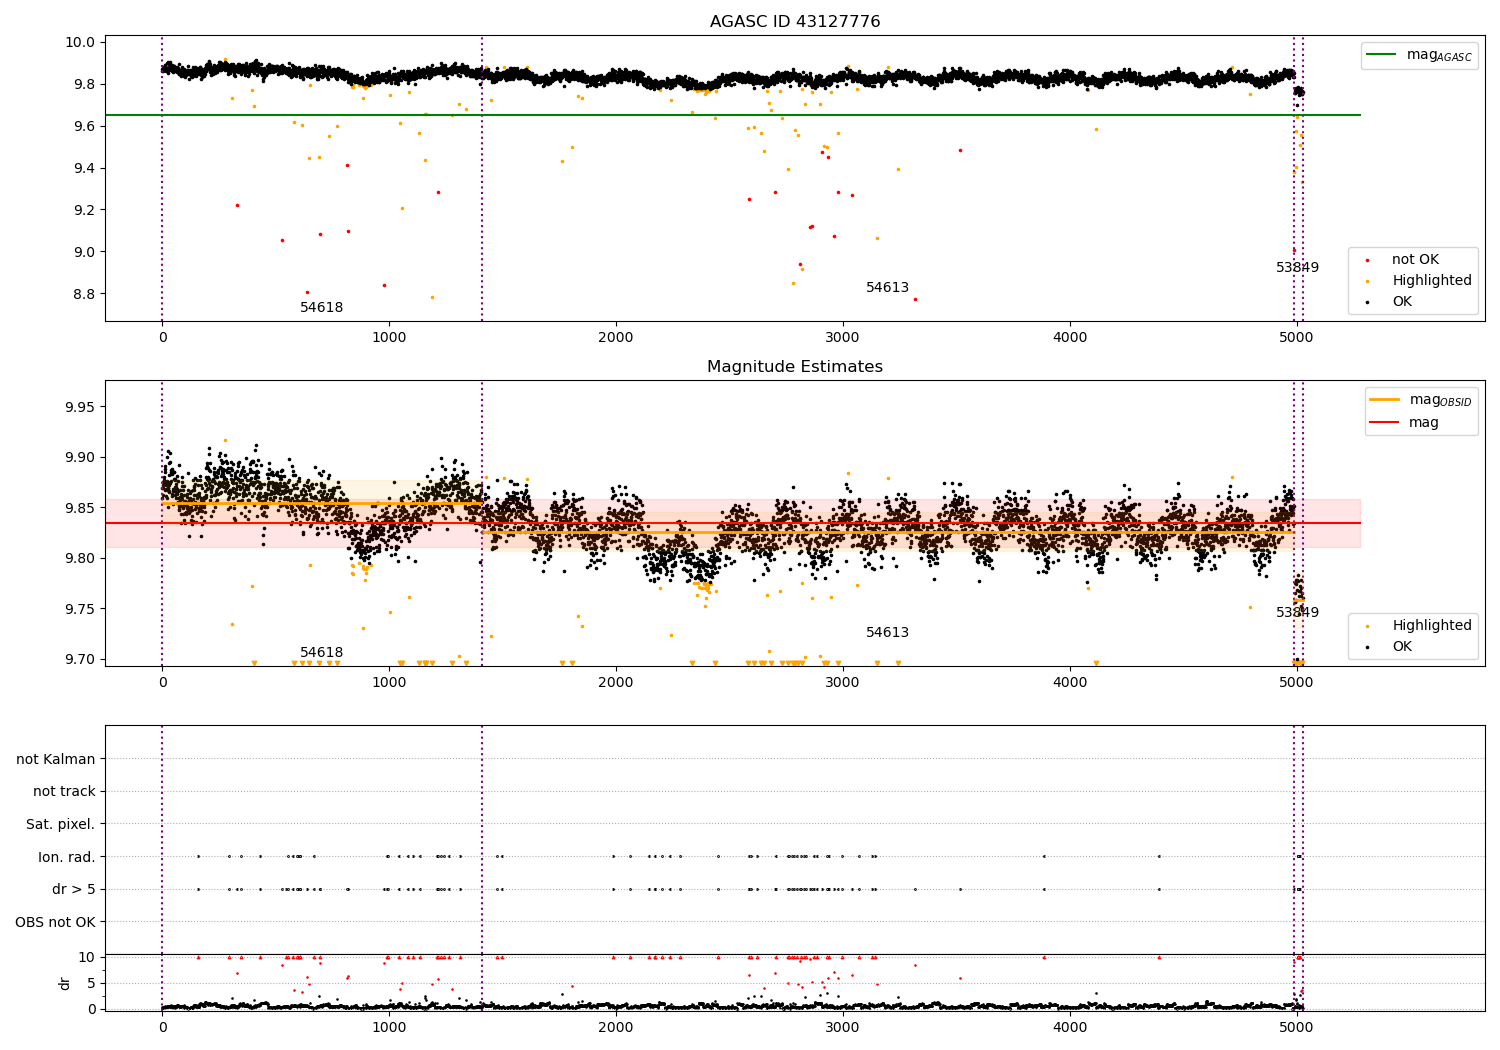Click the 9.6 y-axis tick label
The width and height of the screenshot is (1500, 1050).
(84, 126)
